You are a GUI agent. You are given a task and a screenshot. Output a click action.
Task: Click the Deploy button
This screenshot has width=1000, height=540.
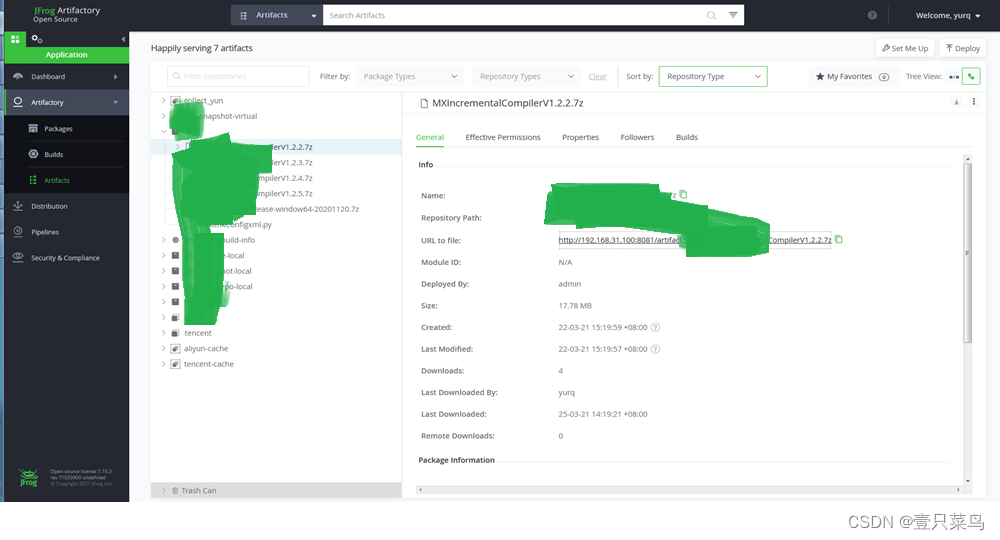coord(962,48)
